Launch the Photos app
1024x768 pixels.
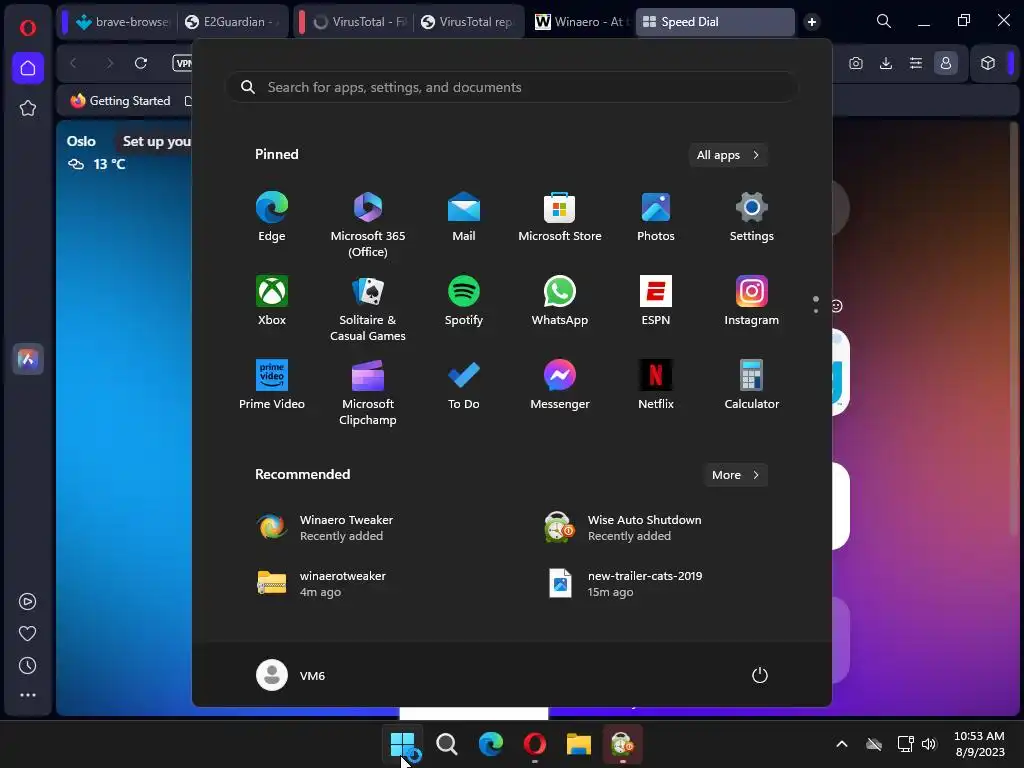[x=656, y=217]
